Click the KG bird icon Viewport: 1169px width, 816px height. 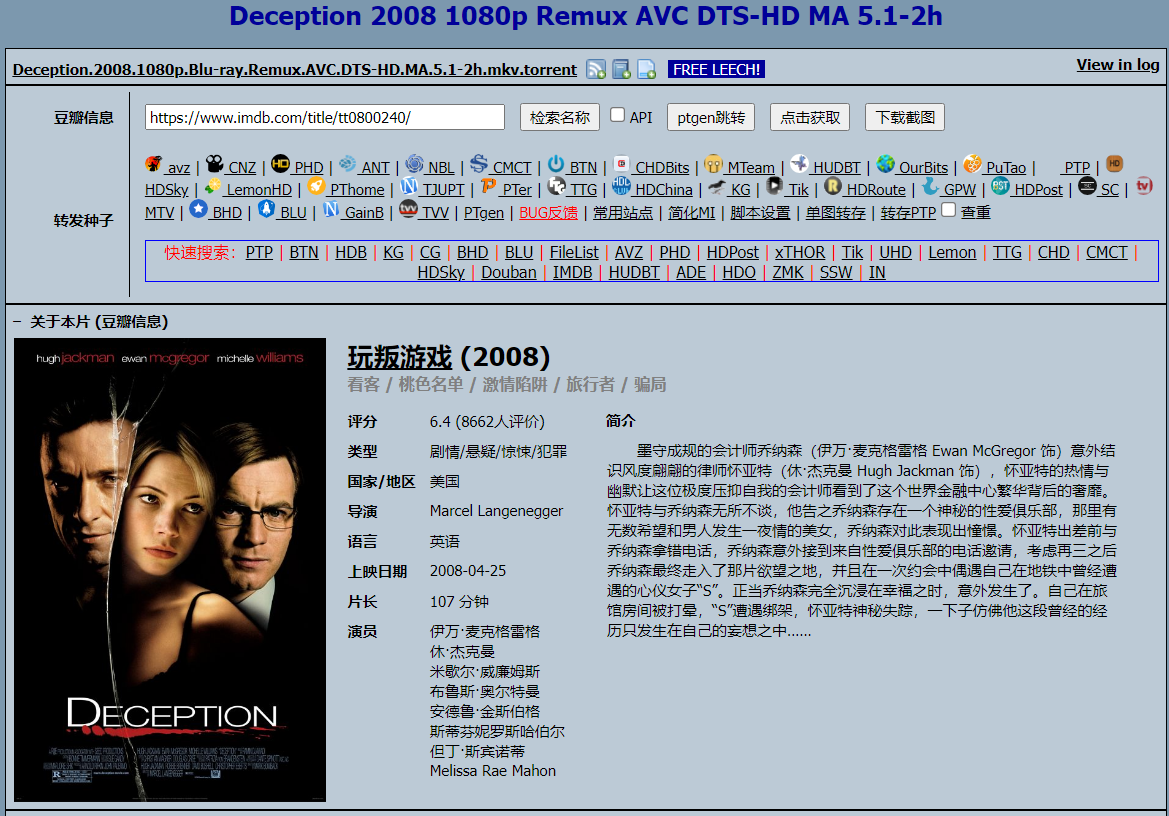point(716,186)
